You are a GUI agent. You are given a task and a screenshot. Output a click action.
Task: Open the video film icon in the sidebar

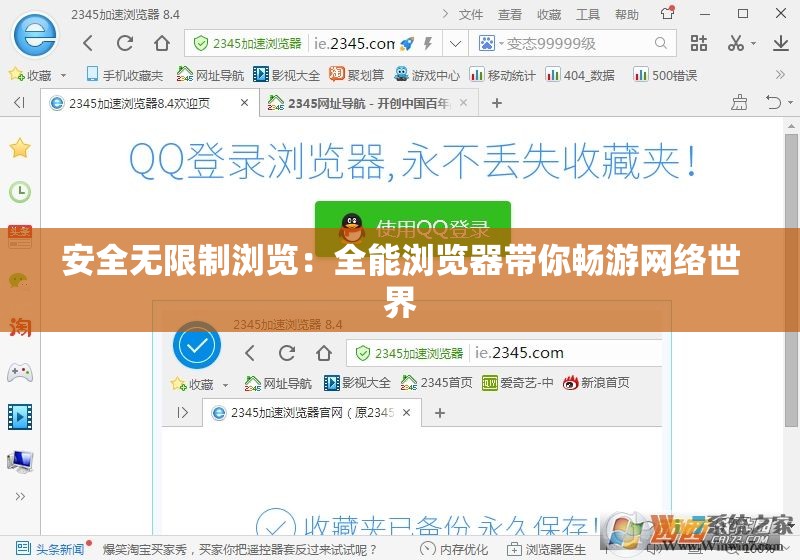click(x=20, y=417)
